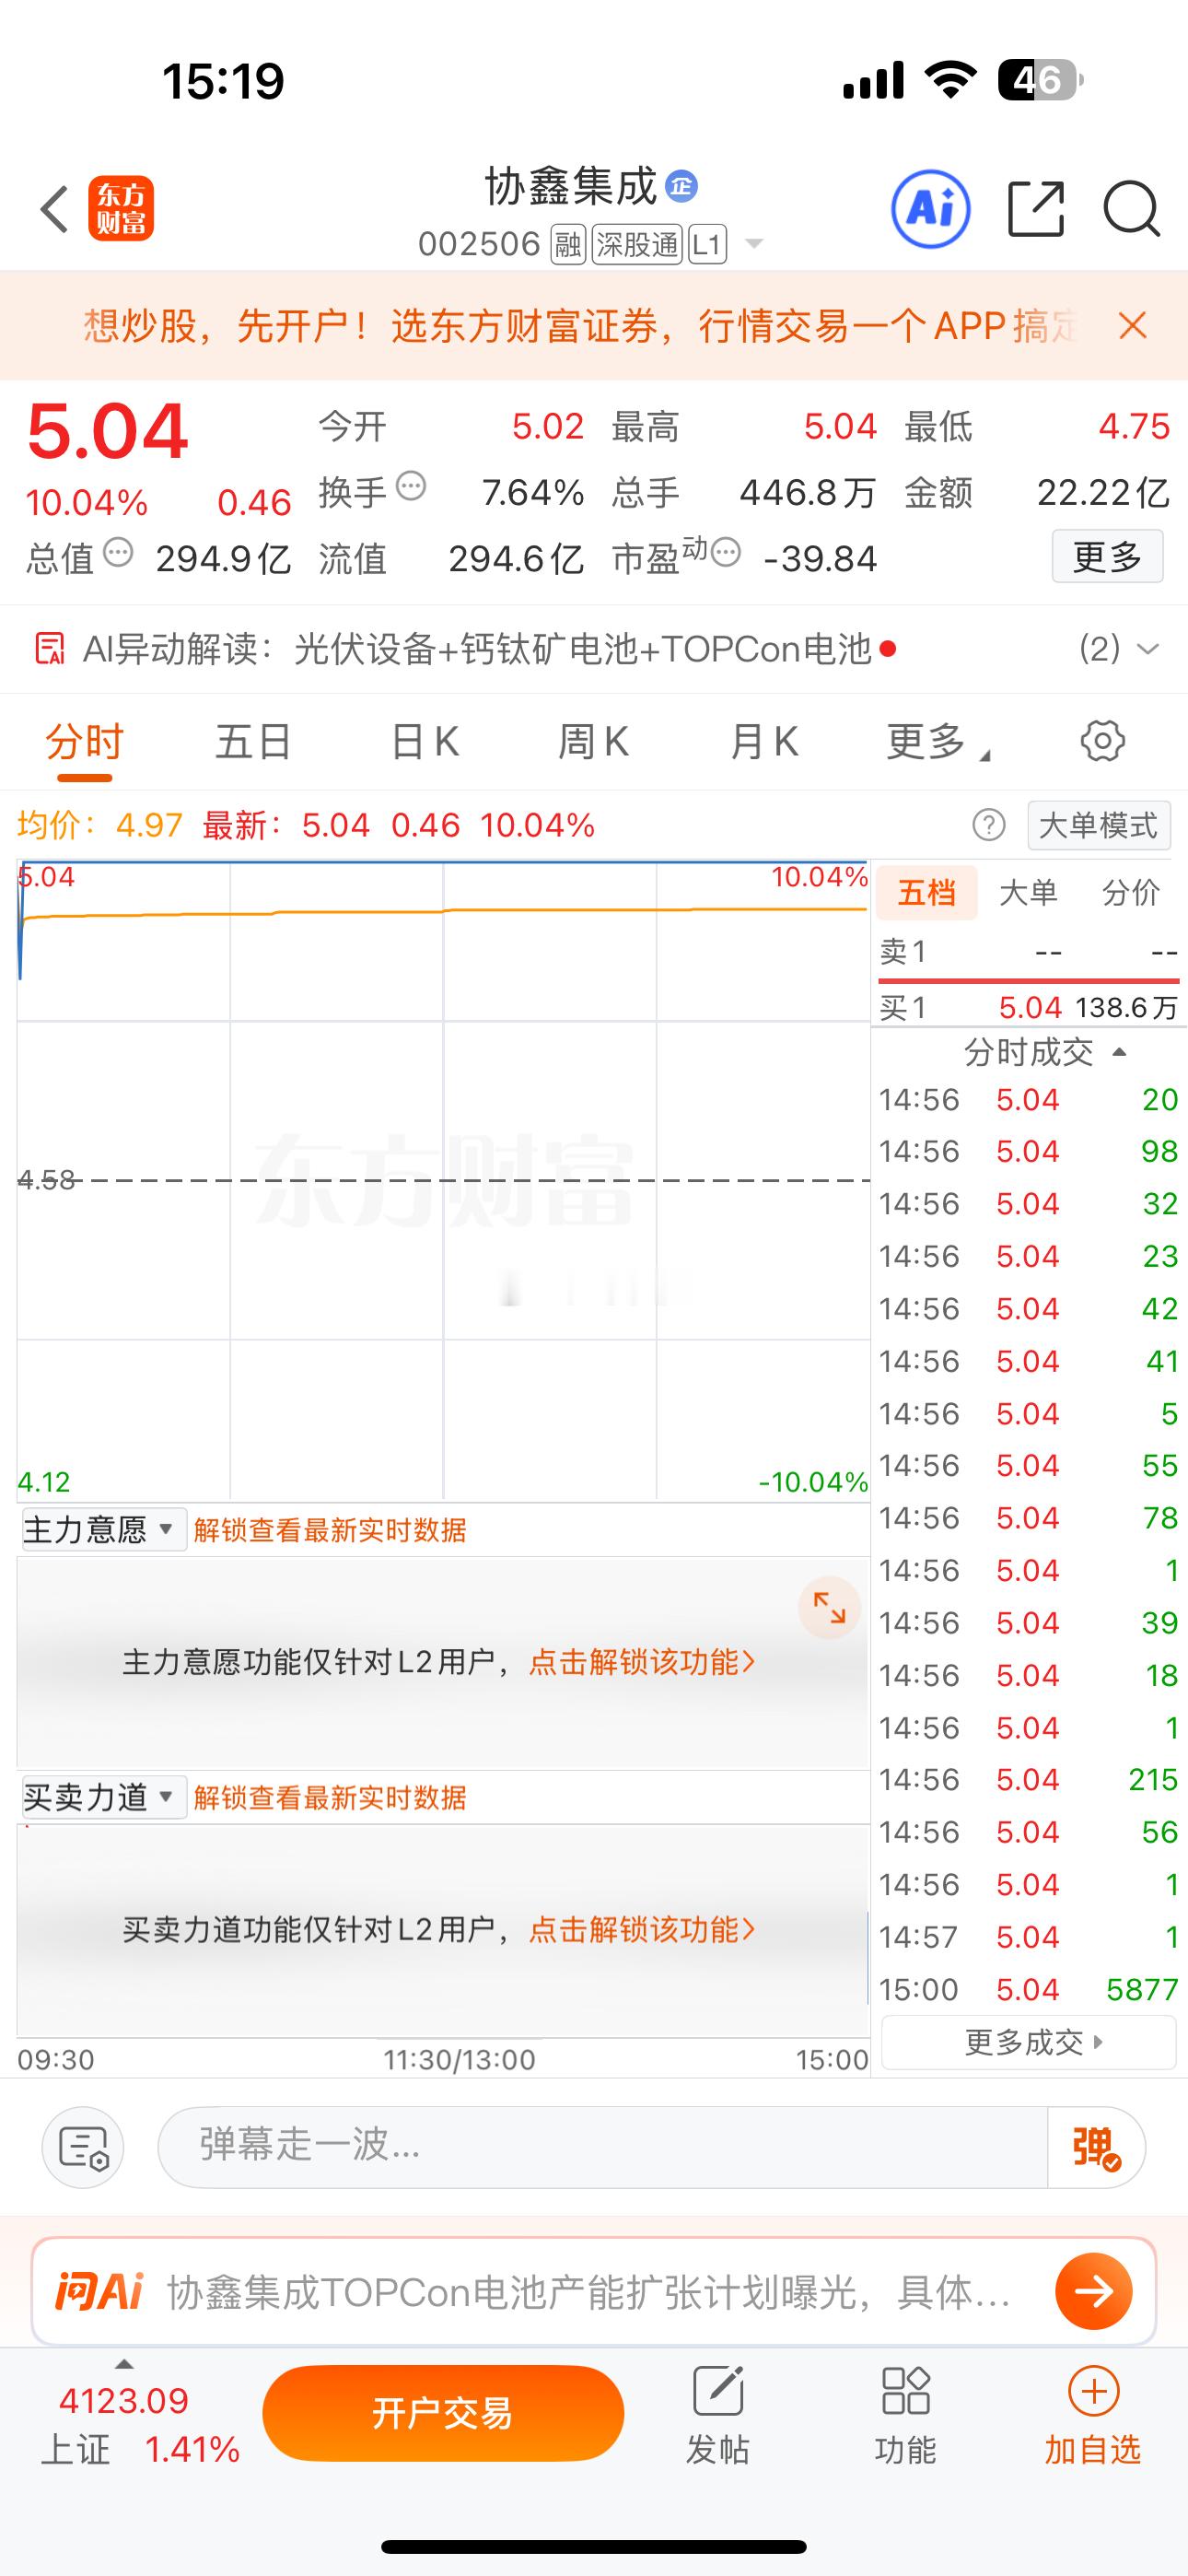Screen dimensions: 1188x2576
Task: Switch to the 日K chart tab
Action: [x=425, y=742]
